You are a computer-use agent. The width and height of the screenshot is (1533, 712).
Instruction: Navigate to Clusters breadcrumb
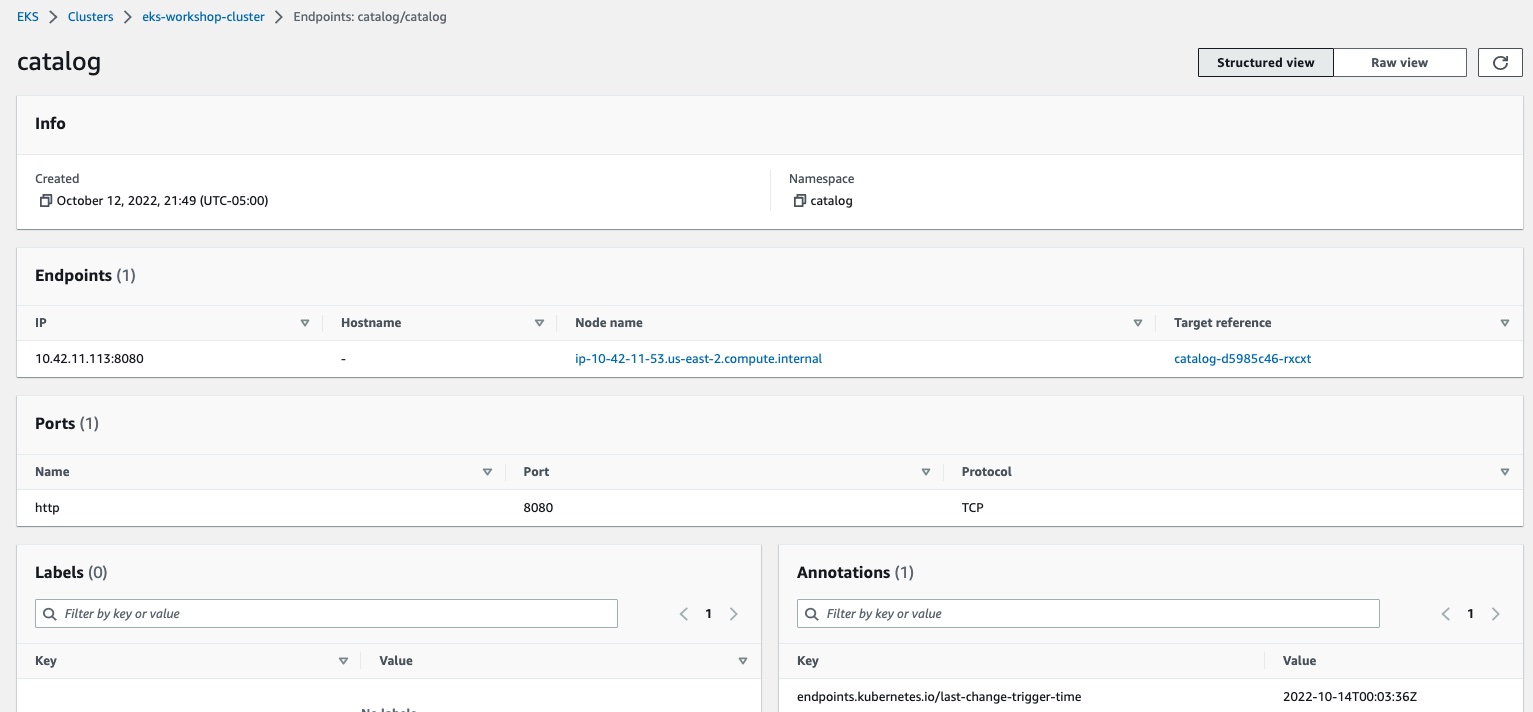tap(90, 17)
